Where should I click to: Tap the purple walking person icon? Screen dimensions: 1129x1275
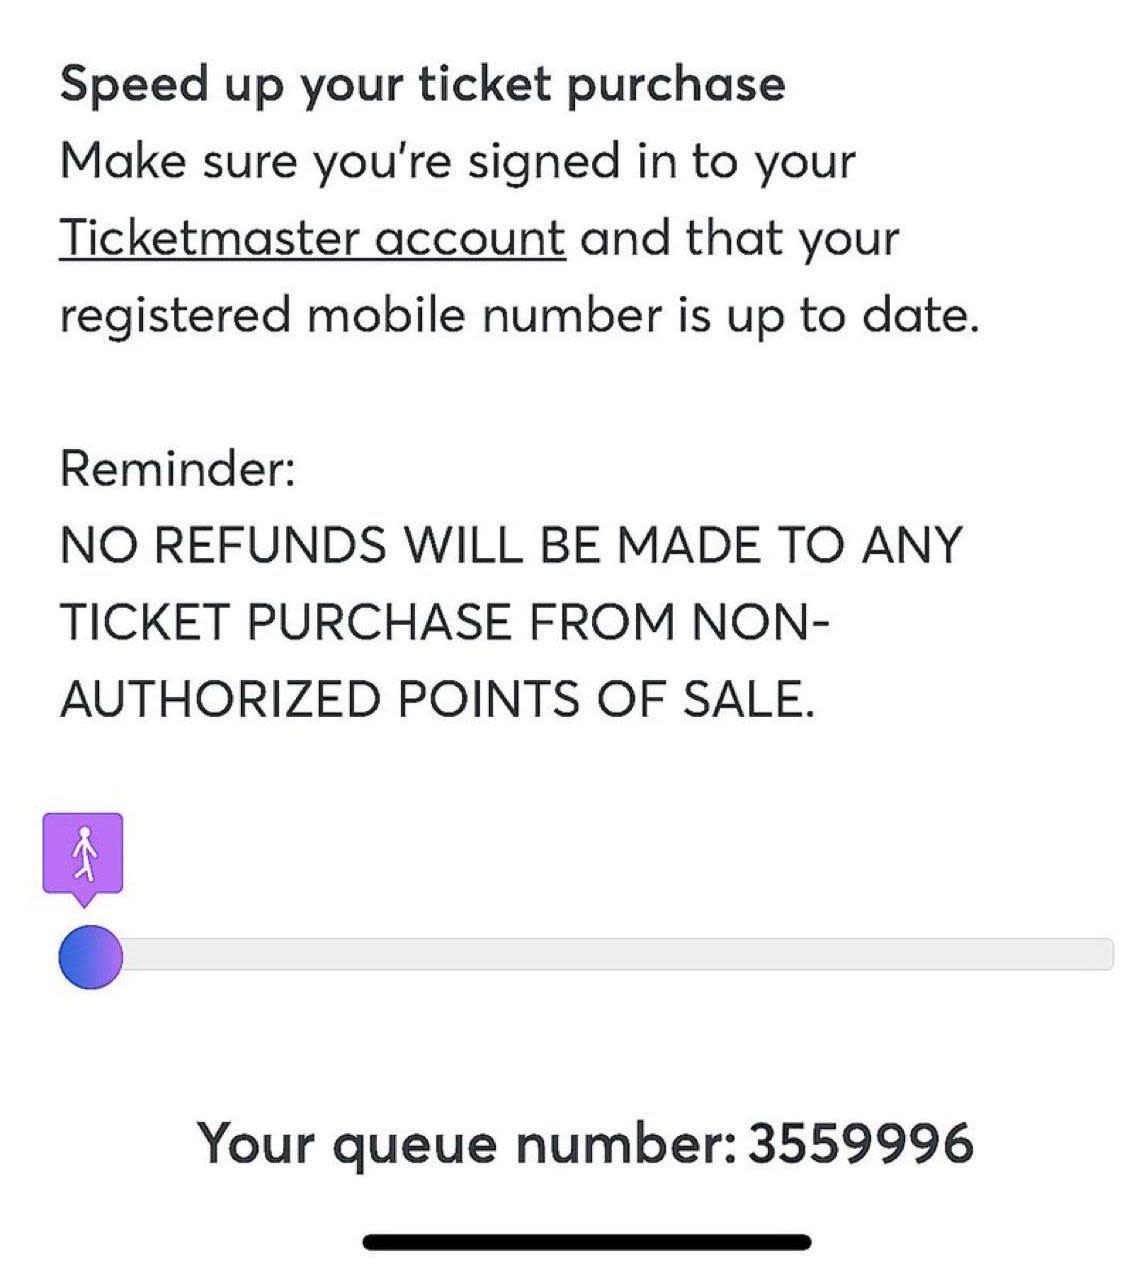(83, 853)
